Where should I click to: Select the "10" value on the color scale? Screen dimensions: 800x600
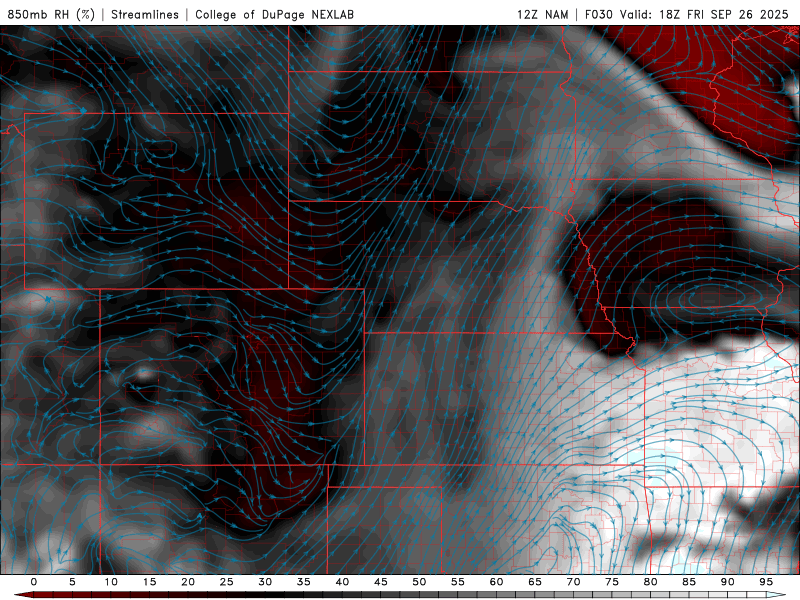111,582
